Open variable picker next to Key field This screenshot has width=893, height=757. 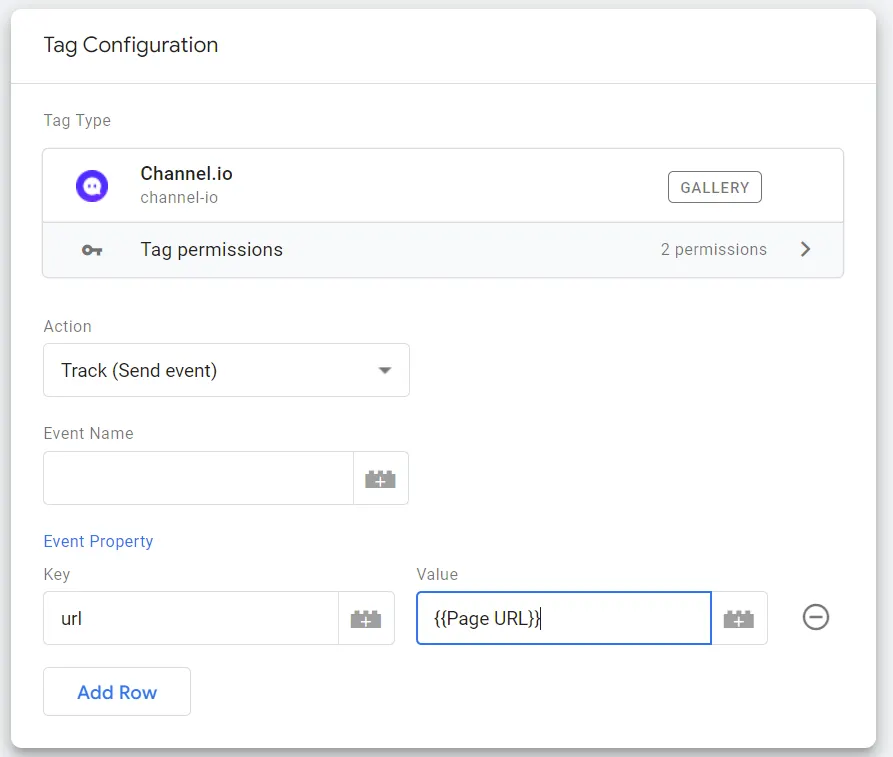click(366, 619)
